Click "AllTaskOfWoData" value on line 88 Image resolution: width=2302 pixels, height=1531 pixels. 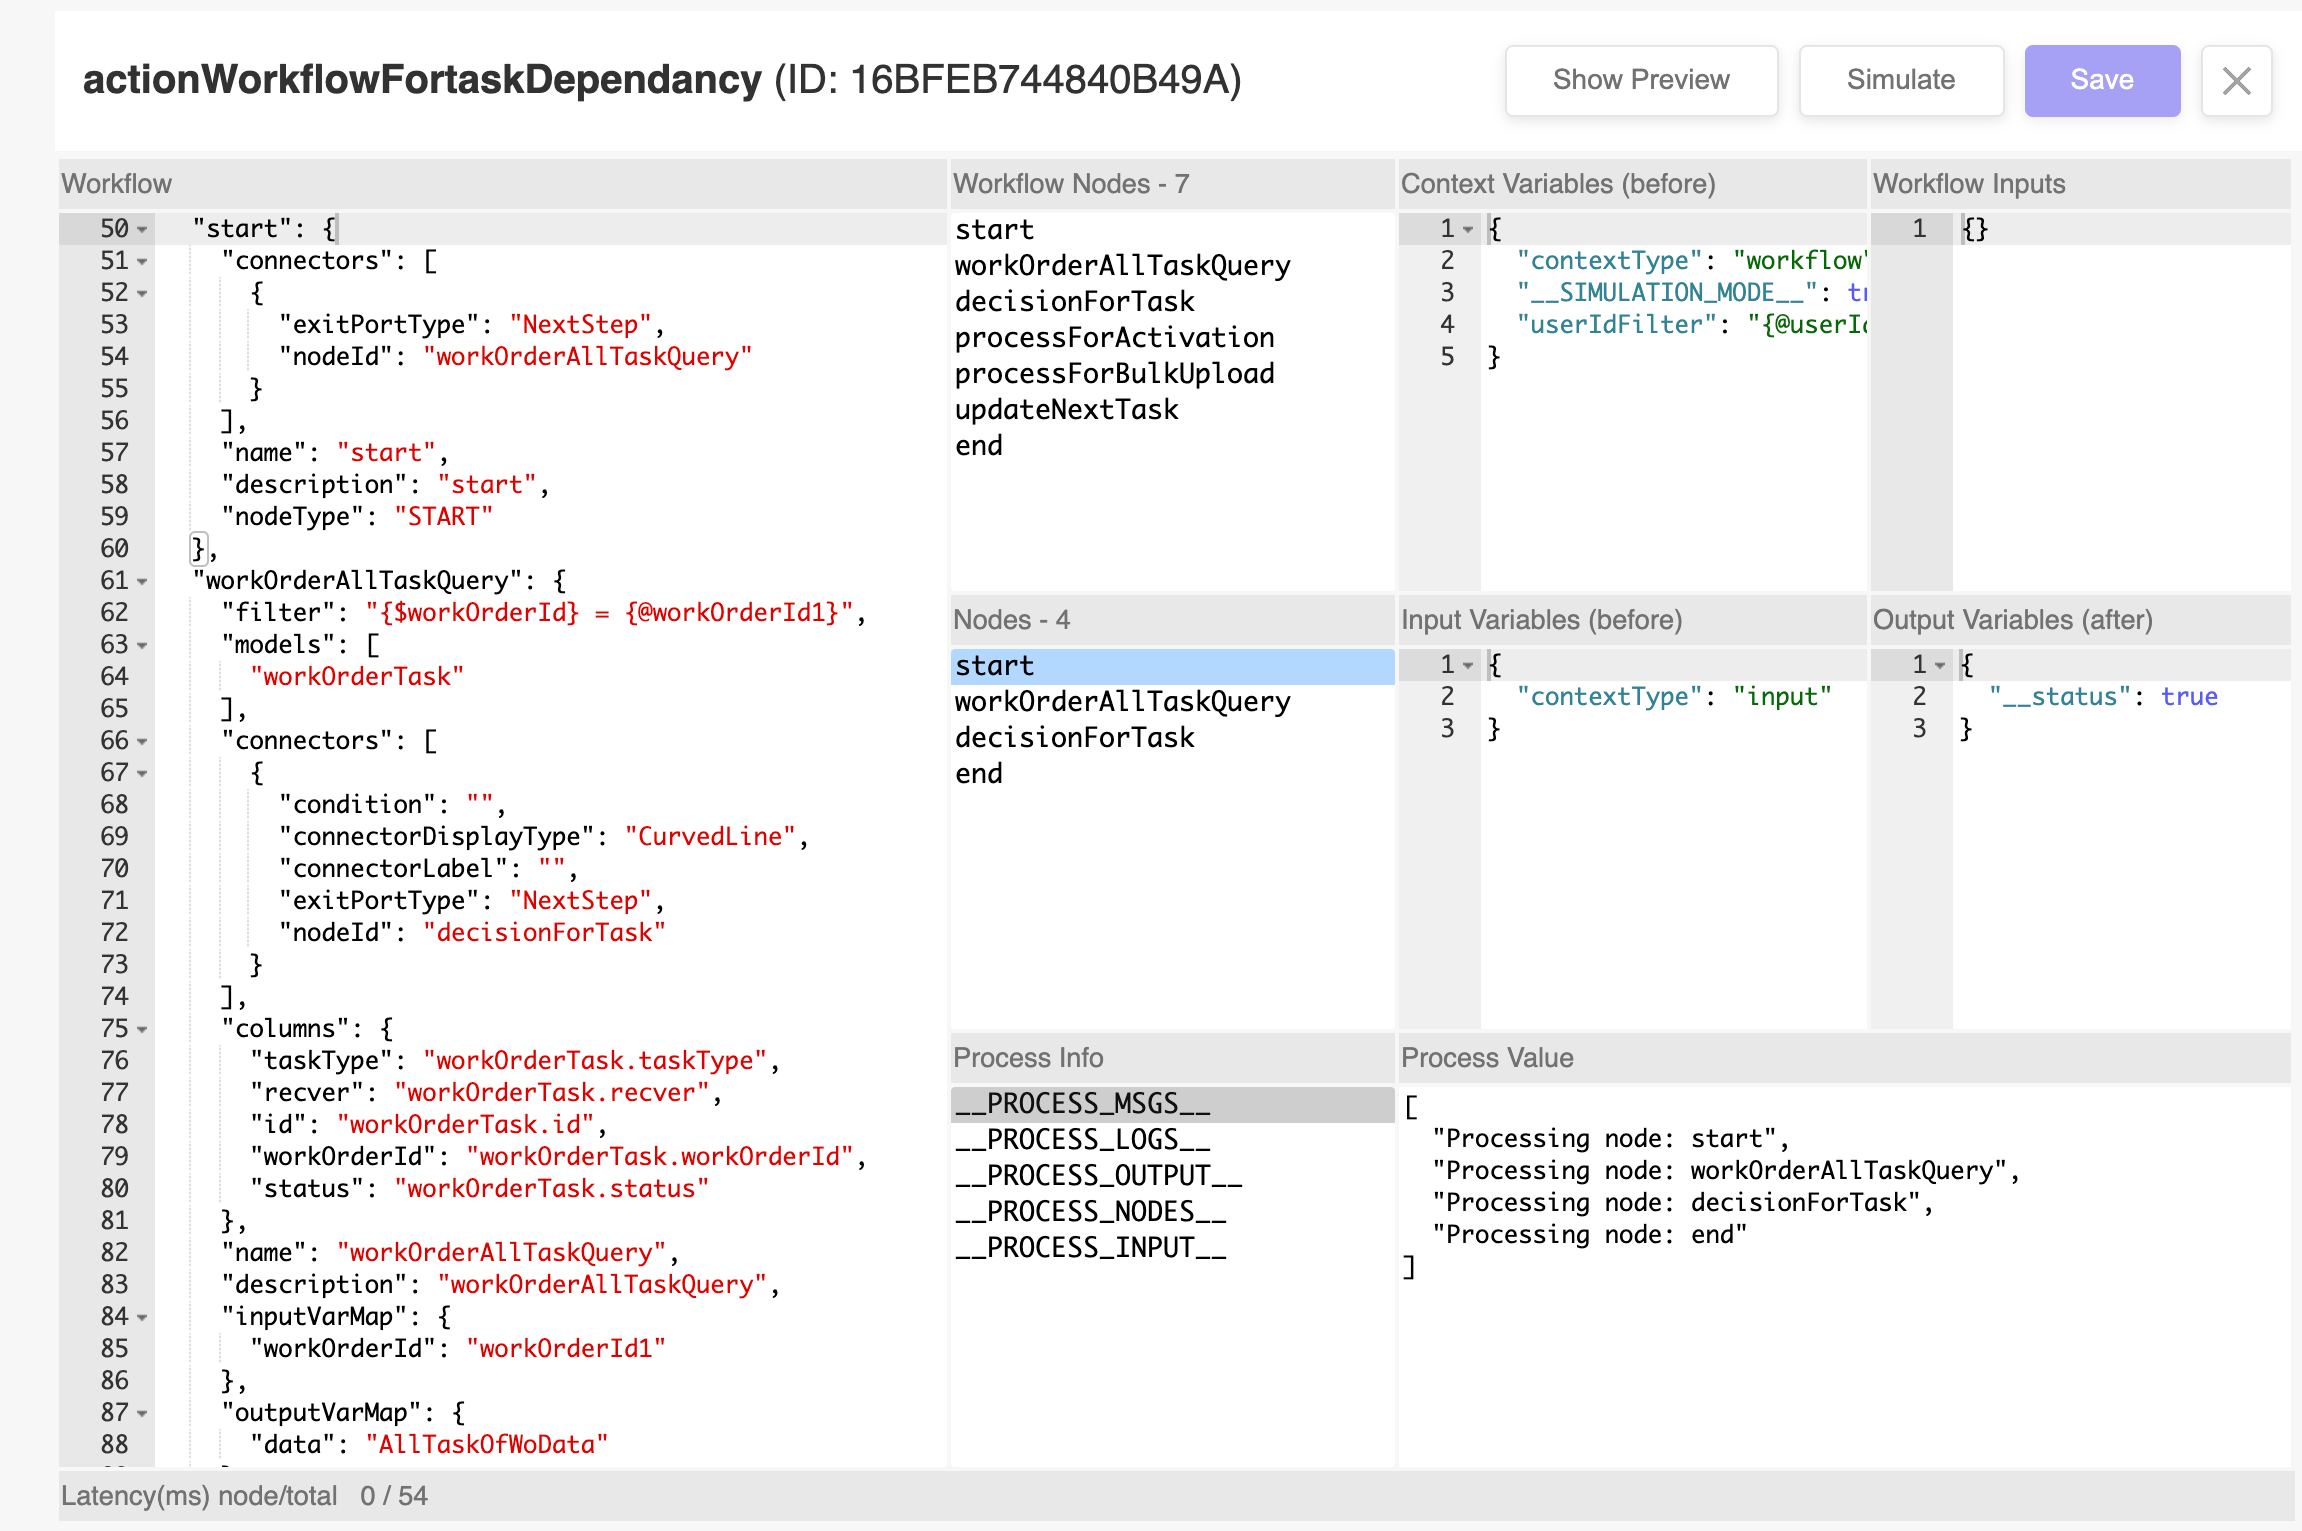point(487,1445)
